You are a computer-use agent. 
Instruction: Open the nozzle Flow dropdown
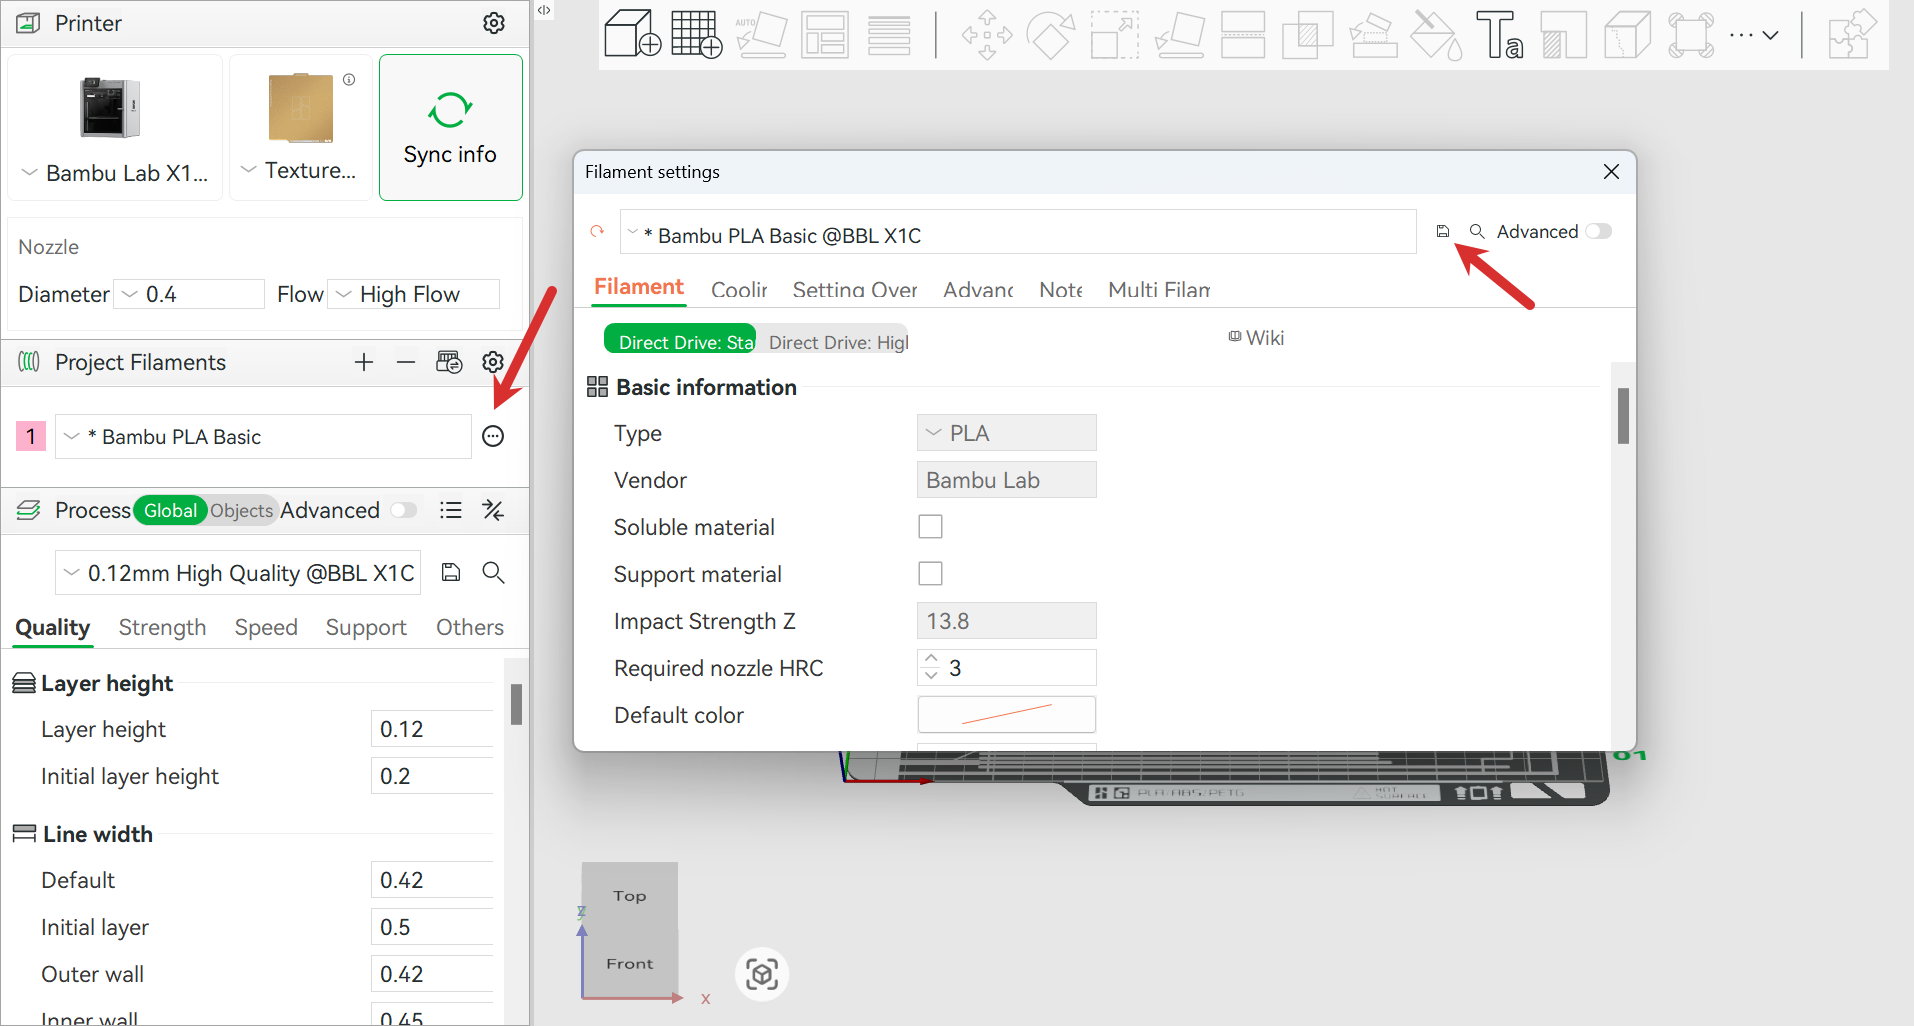coord(414,294)
